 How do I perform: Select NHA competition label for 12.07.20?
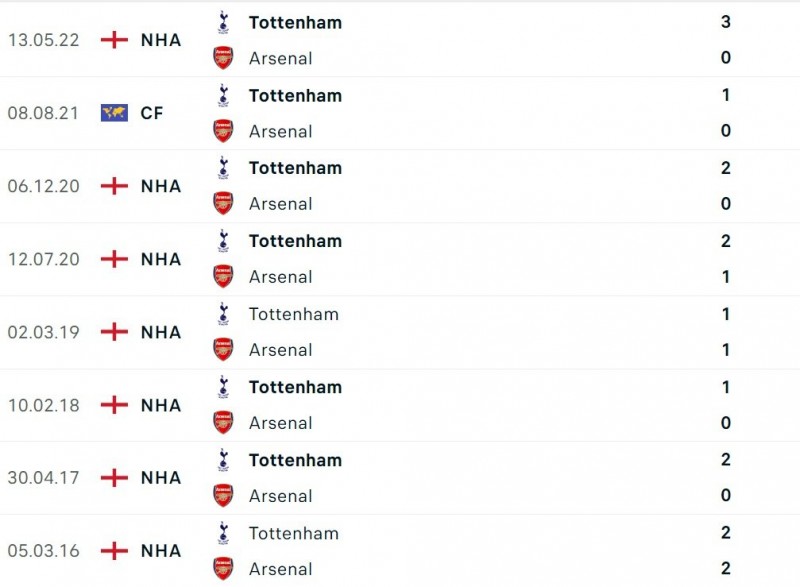point(161,259)
